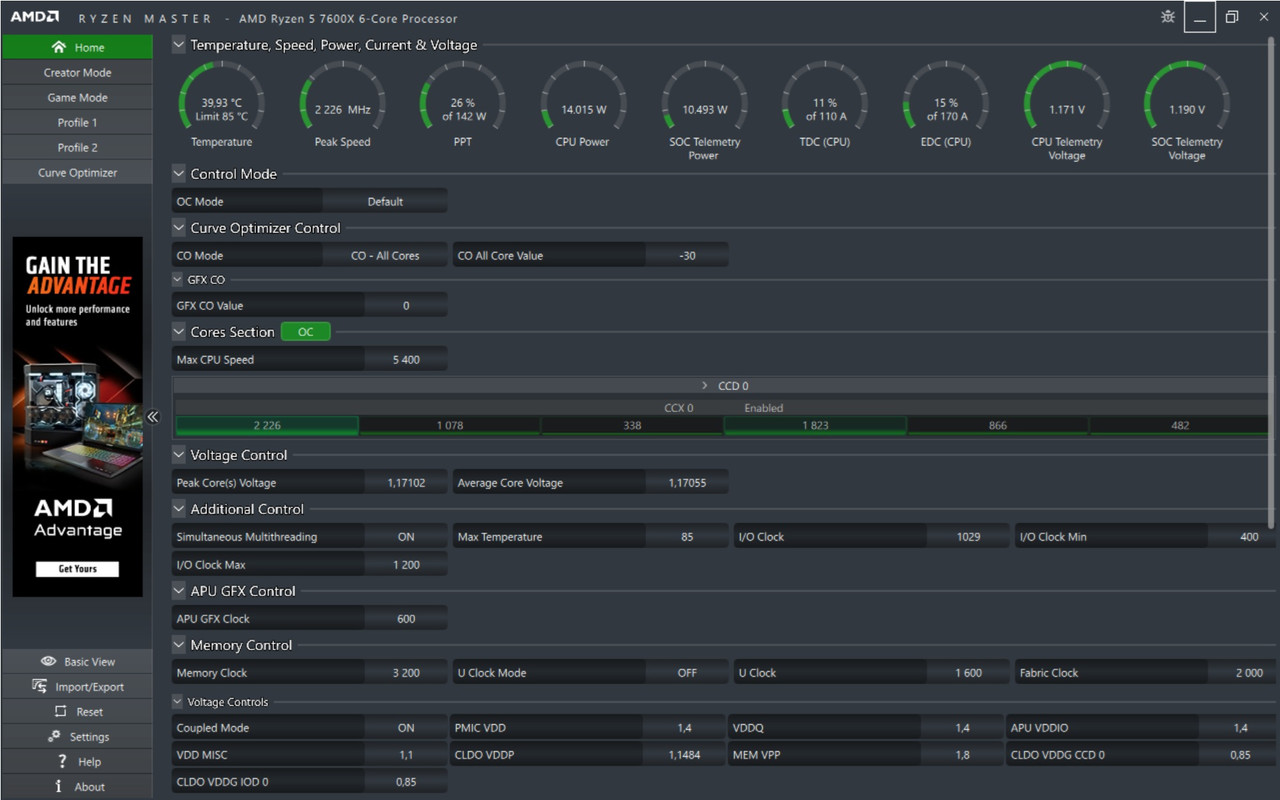Image resolution: width=1280 pixels, height=800 pixels.
Task: Click the GFX CO Value field
Action: [x=406, y=306]
